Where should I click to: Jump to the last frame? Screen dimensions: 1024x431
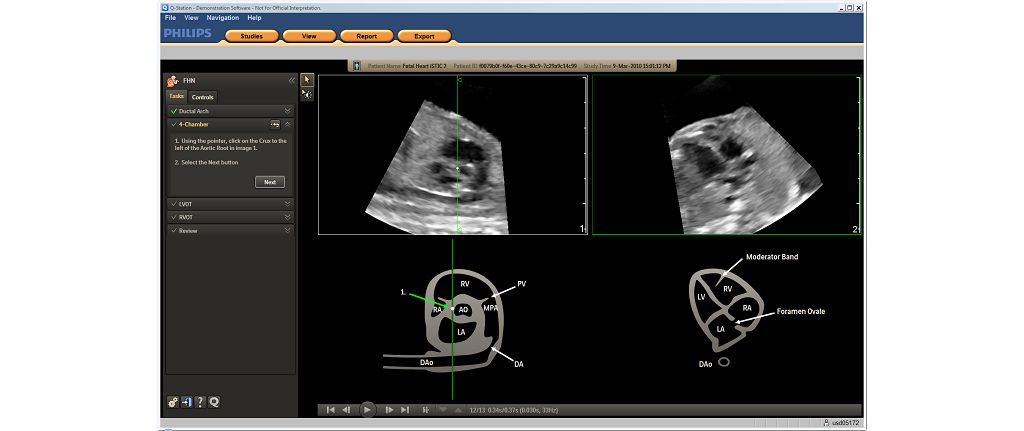[405, 410]
